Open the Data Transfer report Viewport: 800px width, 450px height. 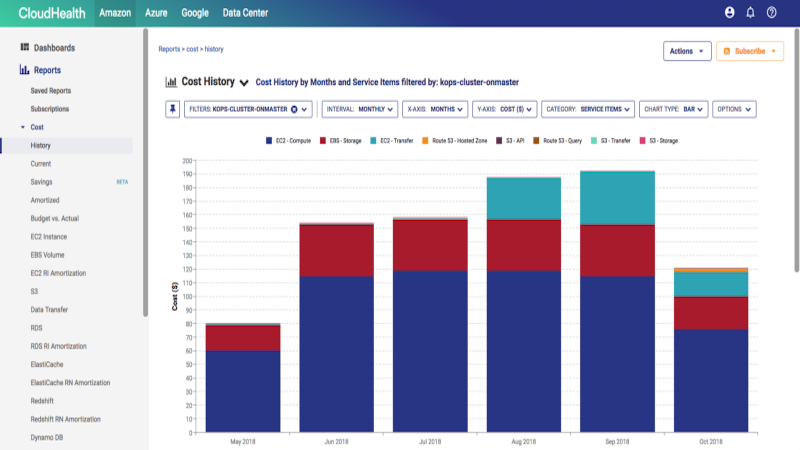[49, 310]
